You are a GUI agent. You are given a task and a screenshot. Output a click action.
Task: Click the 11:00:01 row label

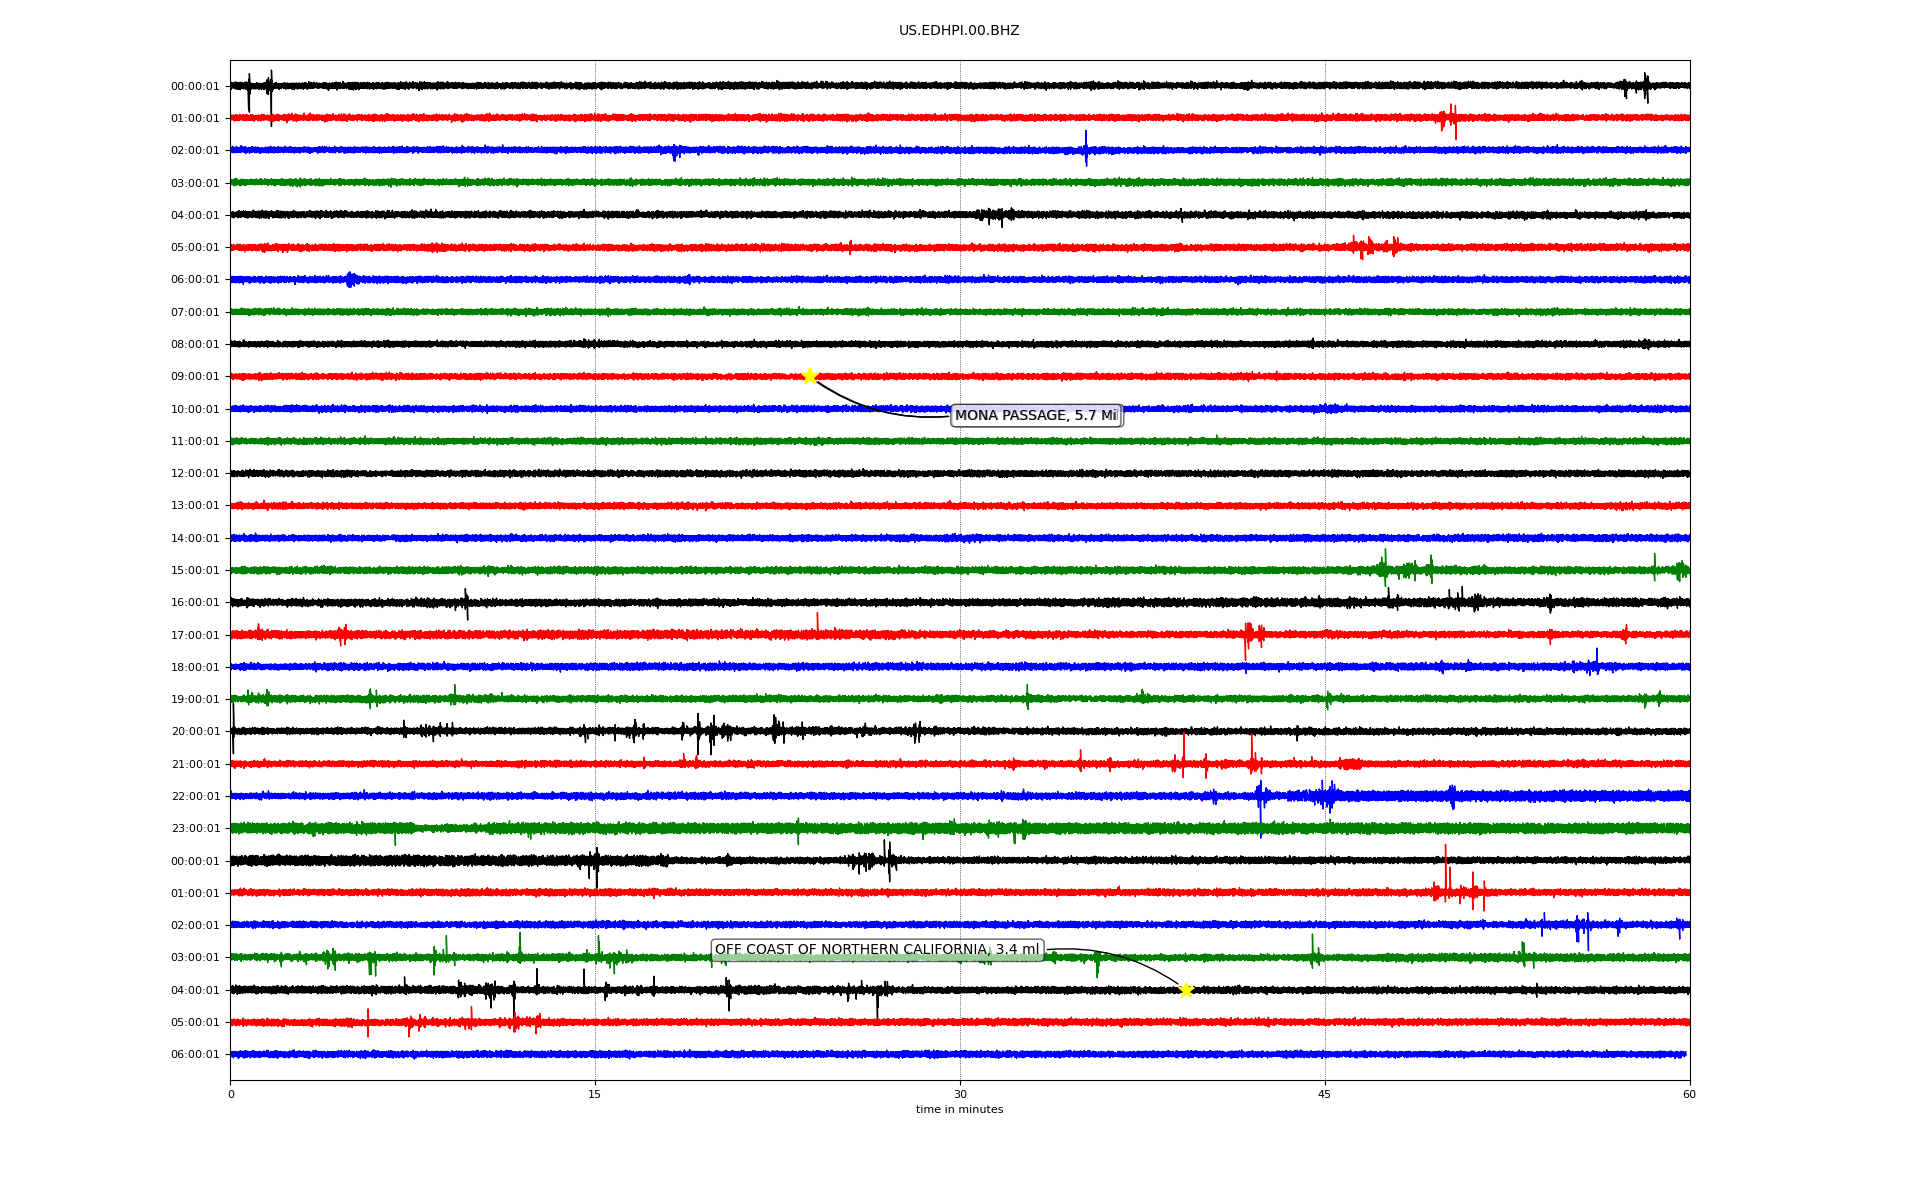[195, 442]
